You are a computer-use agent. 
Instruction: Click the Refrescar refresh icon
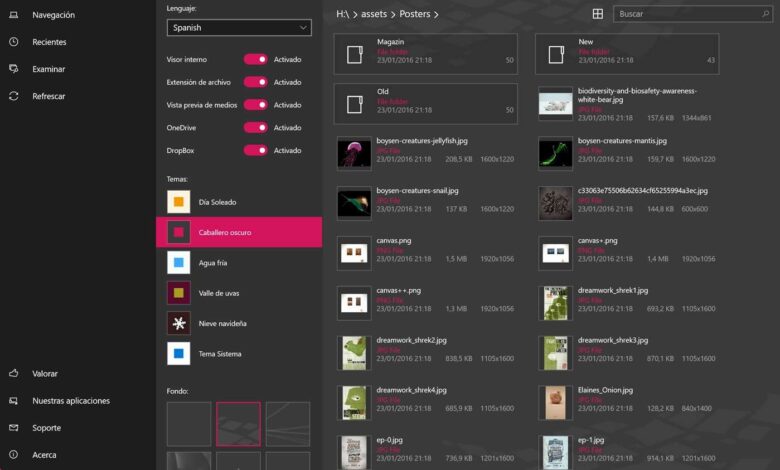(14, 96)
